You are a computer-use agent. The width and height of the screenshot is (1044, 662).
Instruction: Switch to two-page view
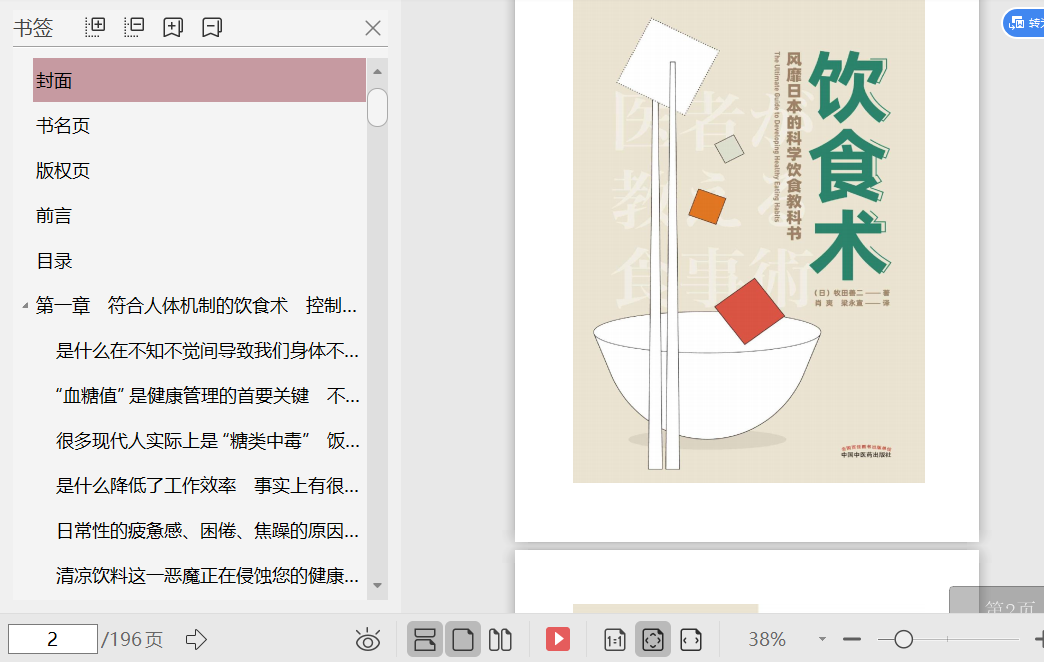click(x=501, y=639)
